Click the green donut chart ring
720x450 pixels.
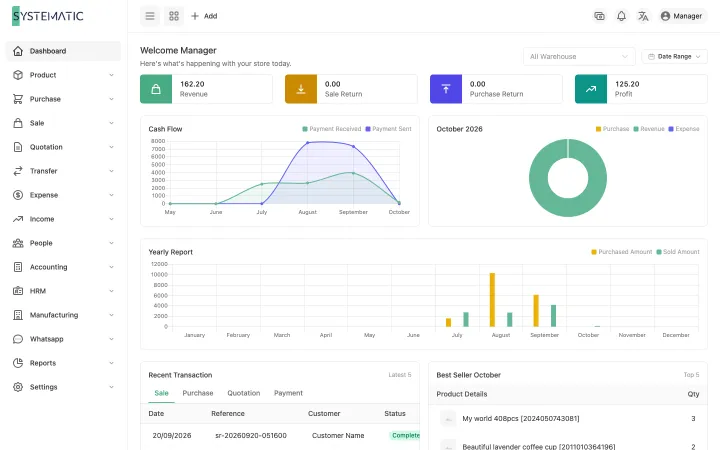(x=539, y=179)
